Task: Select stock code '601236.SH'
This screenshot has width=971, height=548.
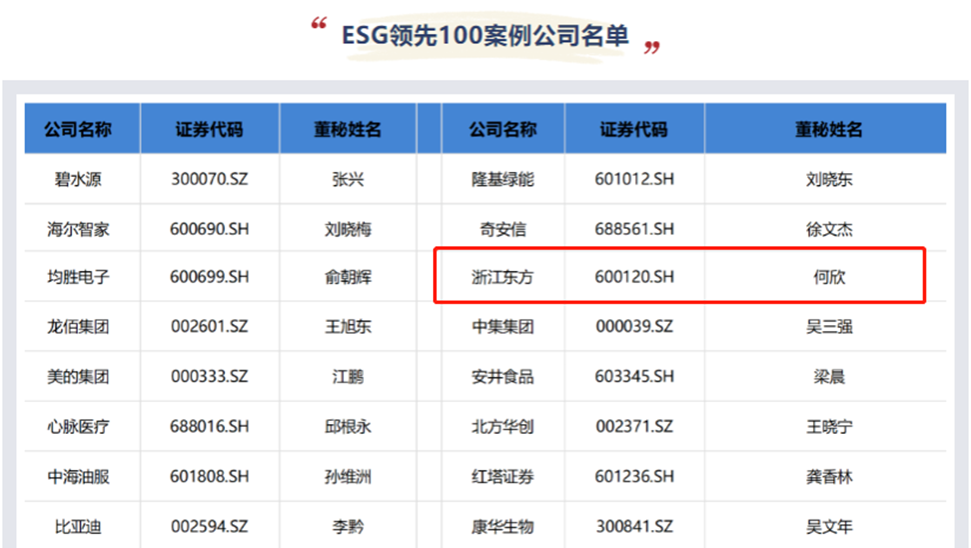Action: (x=634, y=477)
